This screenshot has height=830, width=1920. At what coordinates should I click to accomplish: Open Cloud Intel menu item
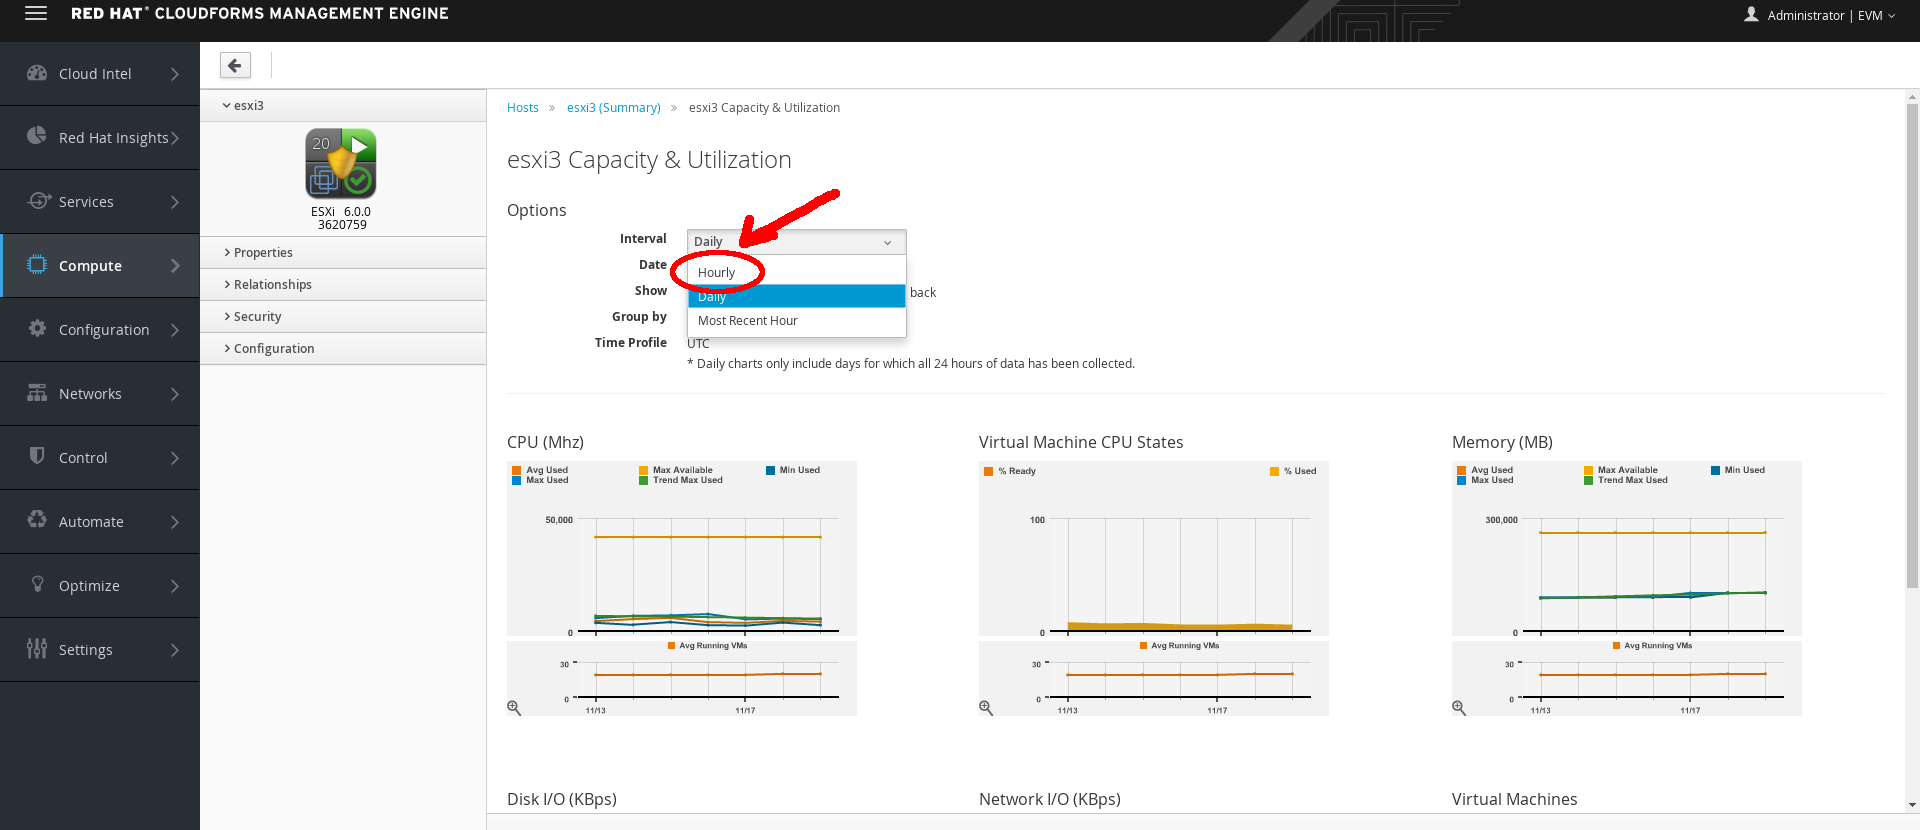100,74
